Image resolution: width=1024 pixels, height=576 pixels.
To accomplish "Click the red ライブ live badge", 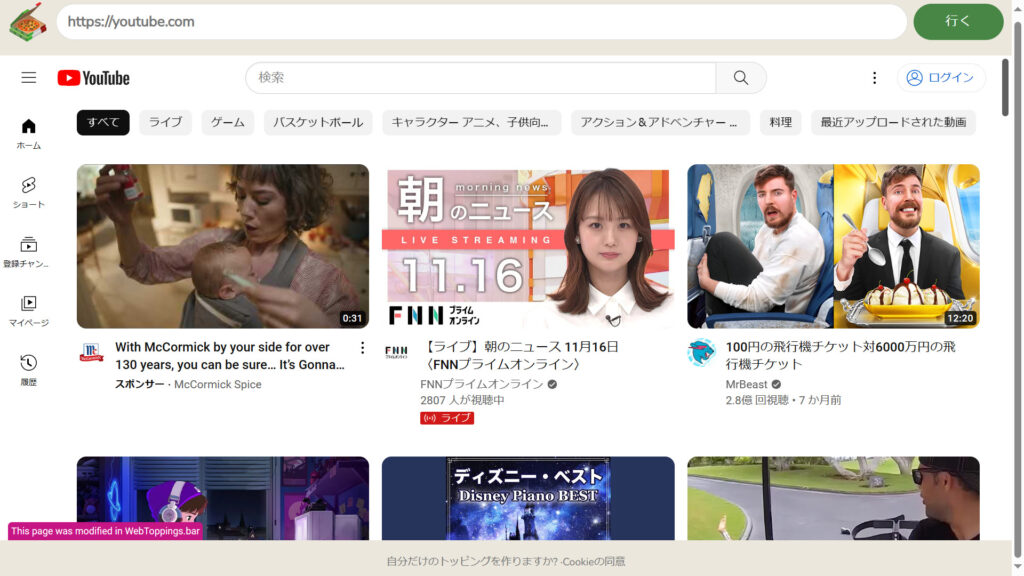I will click(x=447, y=418).
